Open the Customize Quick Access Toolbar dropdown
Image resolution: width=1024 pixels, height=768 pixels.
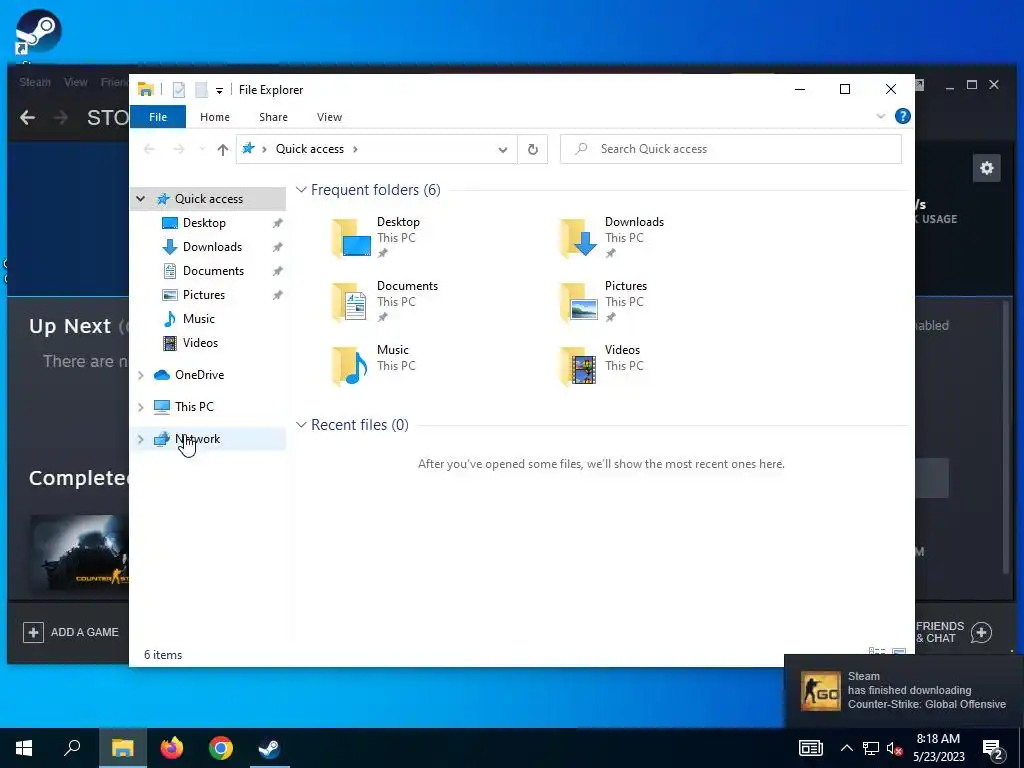pyautogui.click(x=219, y=91)
